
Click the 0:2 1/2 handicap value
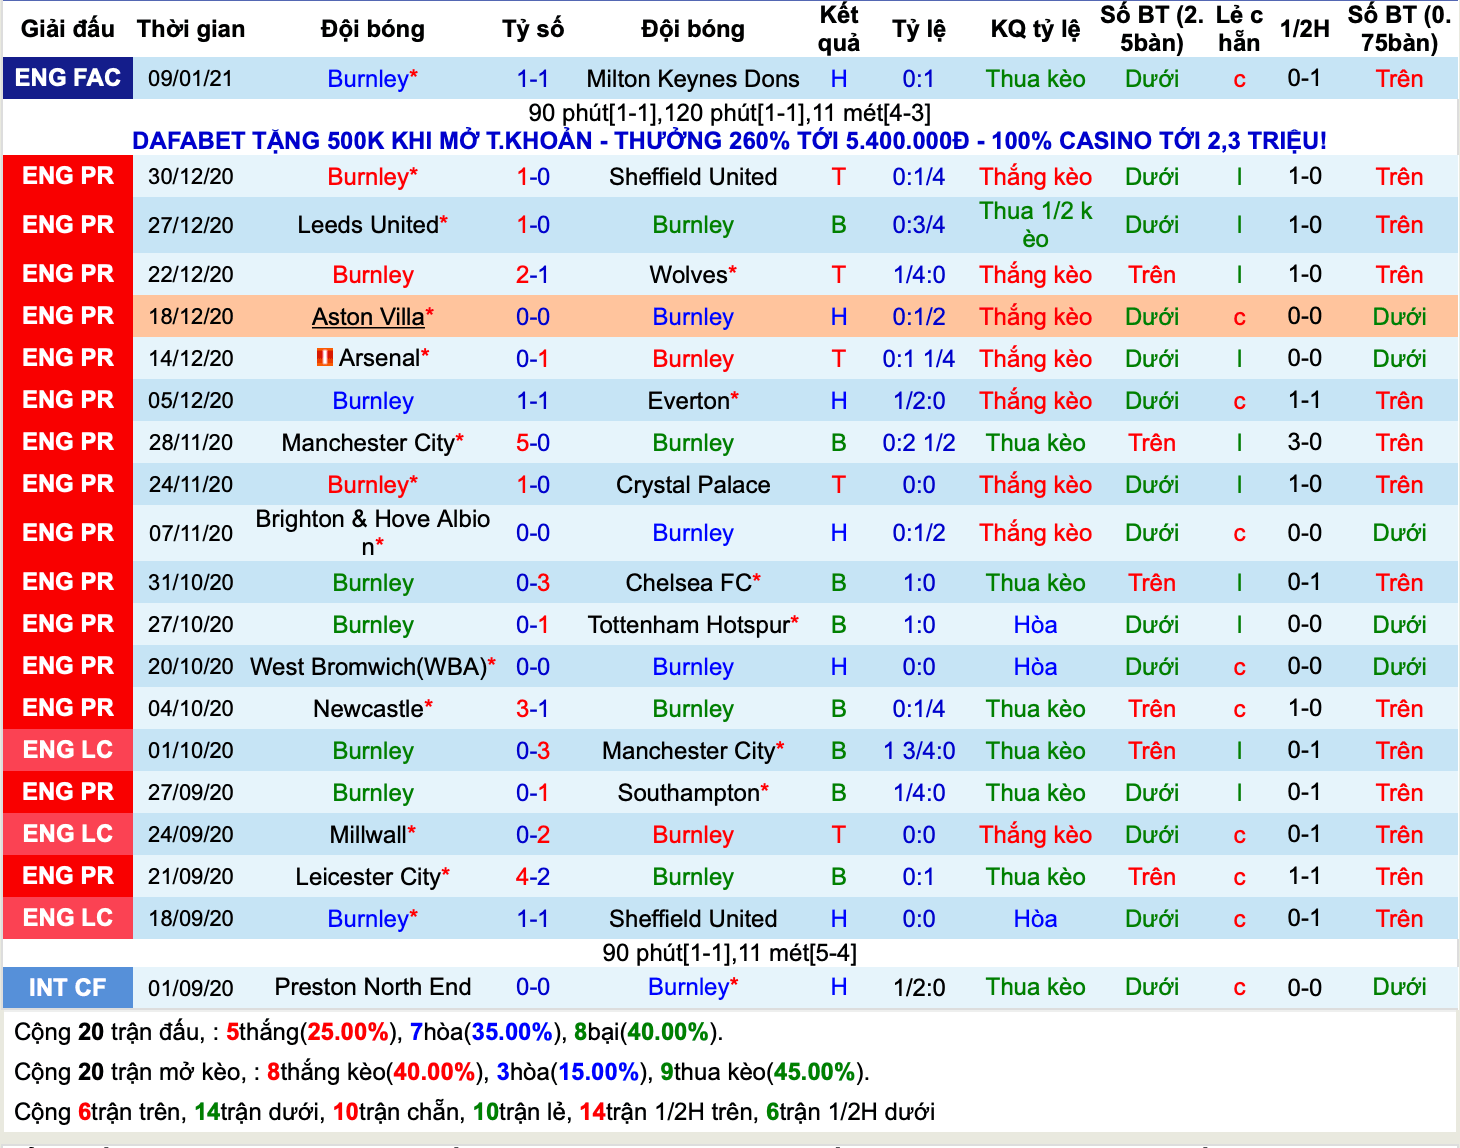(919, 443)
